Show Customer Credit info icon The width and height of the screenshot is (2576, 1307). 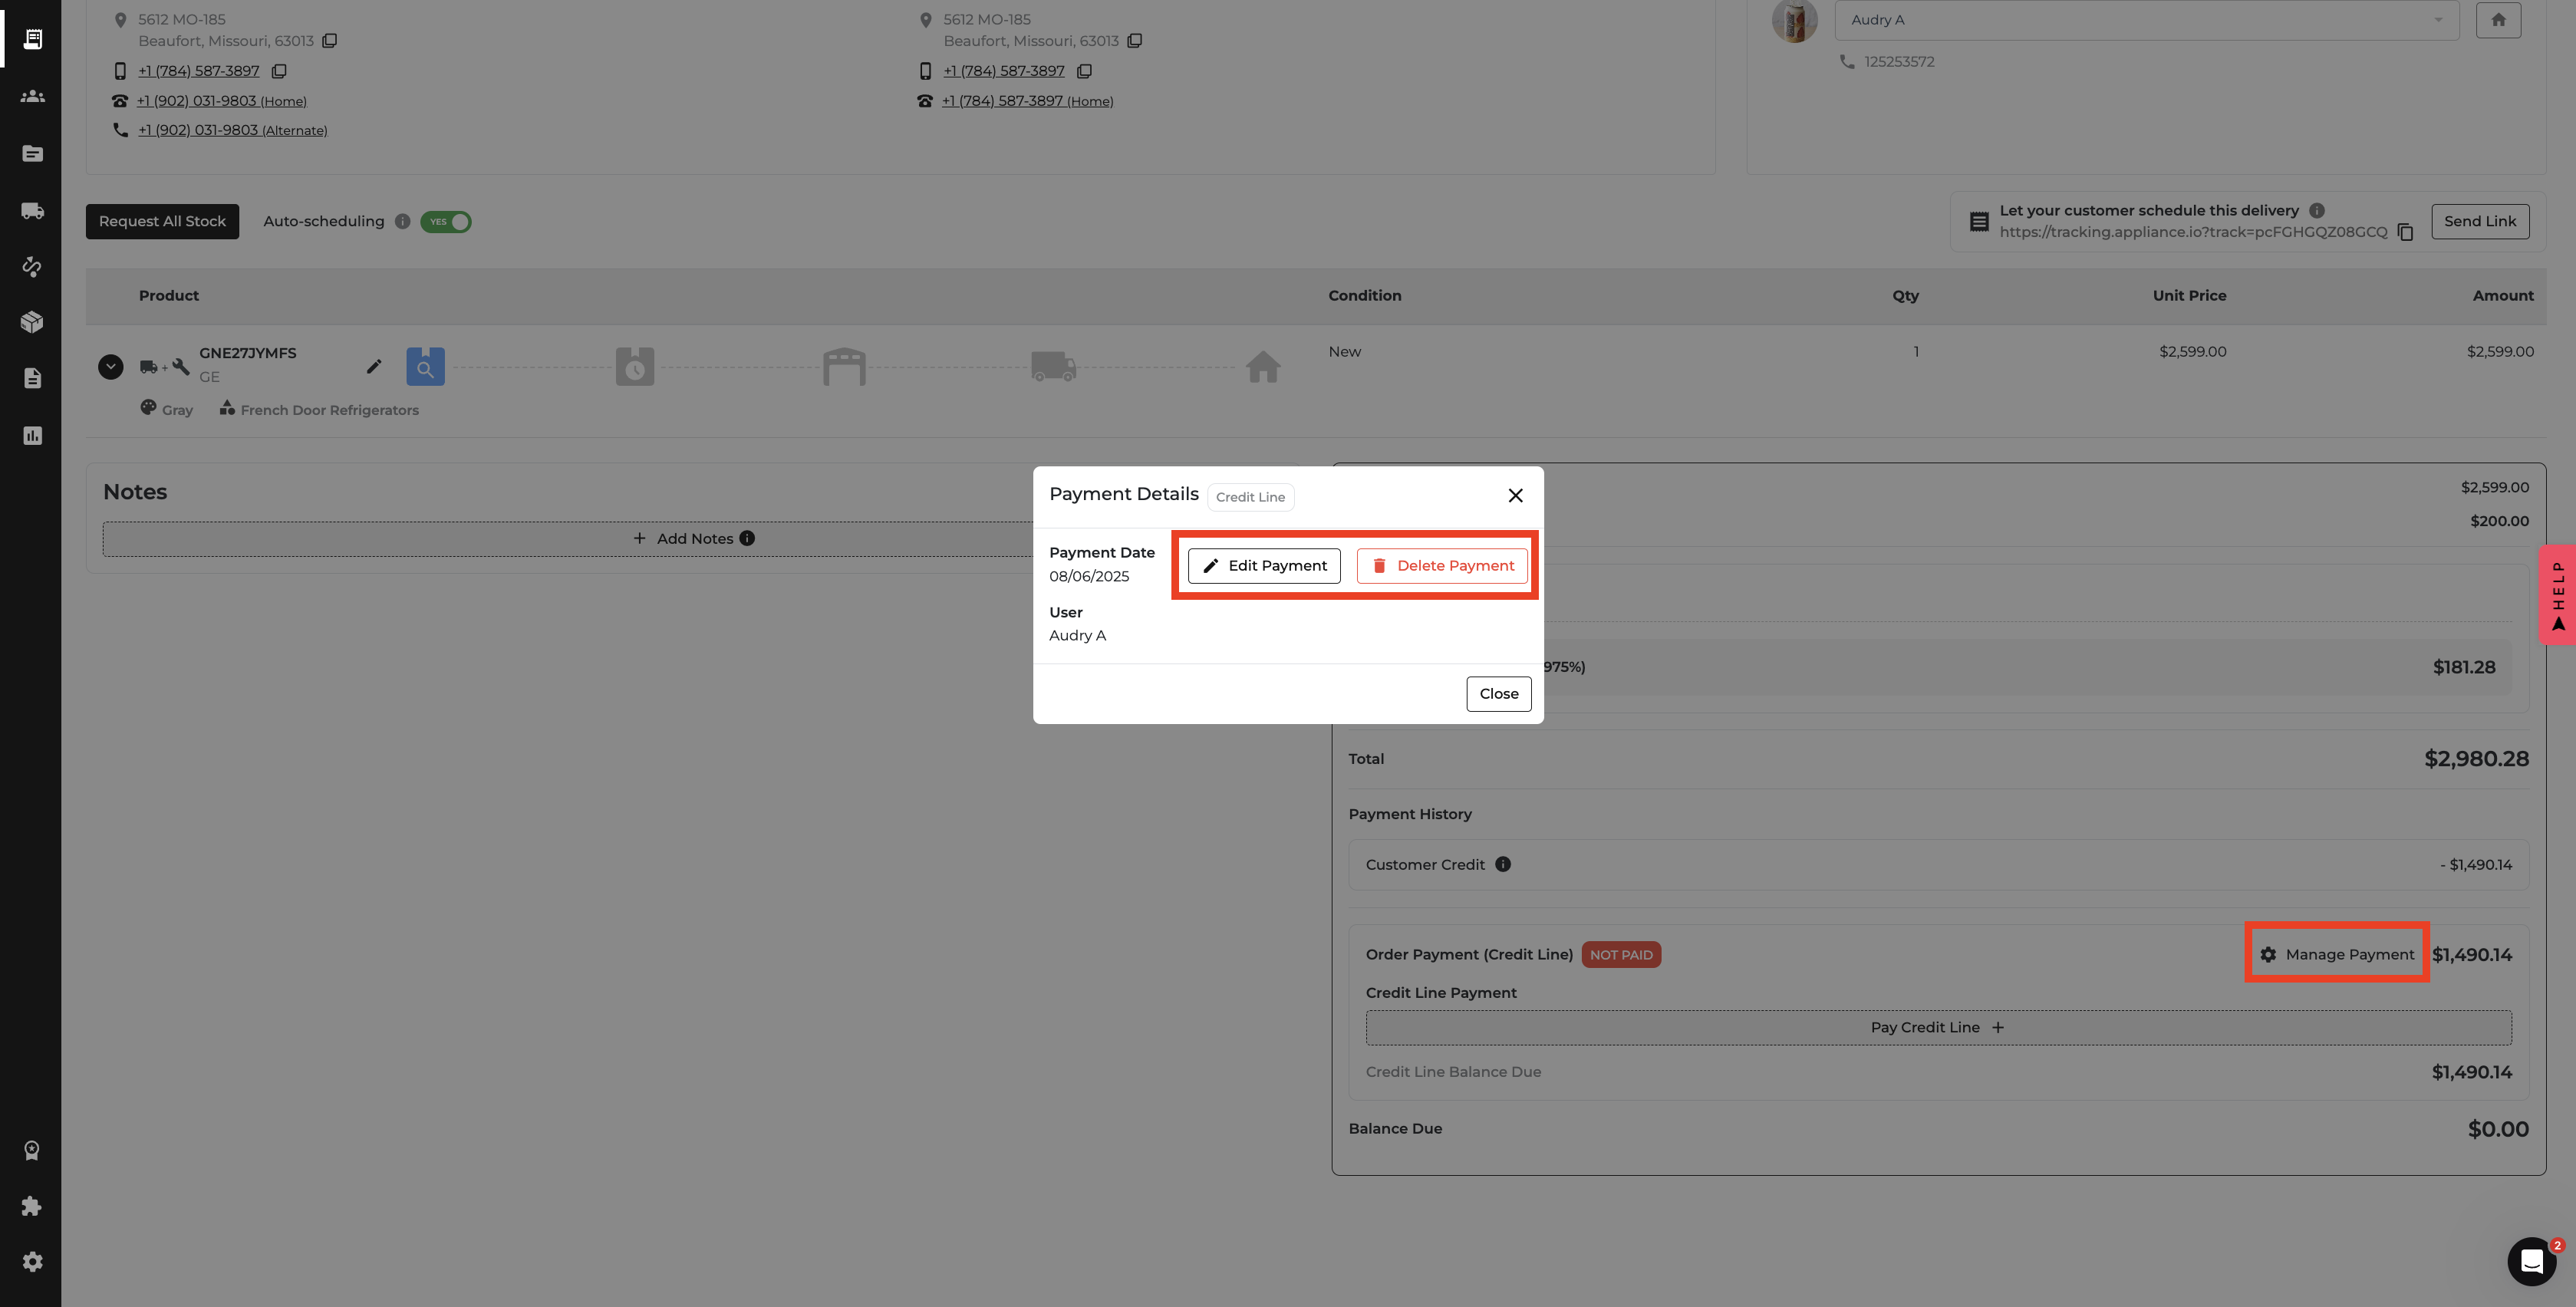[x=1502, y=864]
